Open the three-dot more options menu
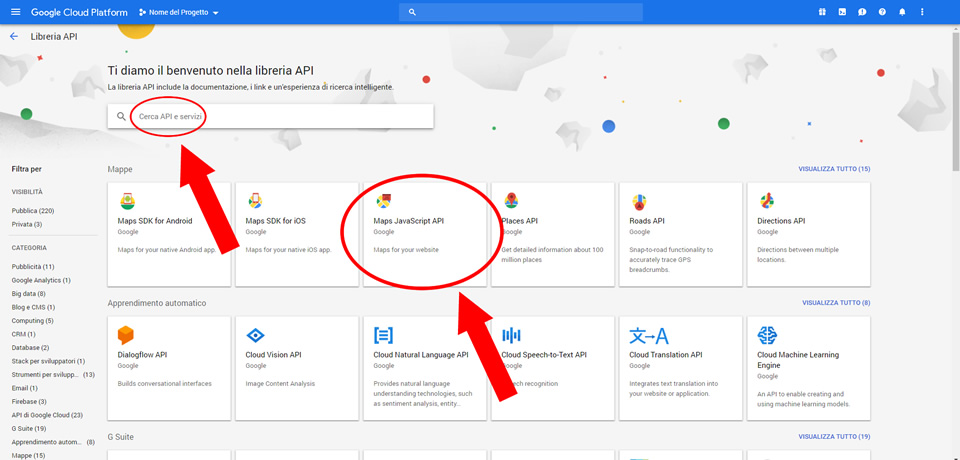 coord(923,12)
